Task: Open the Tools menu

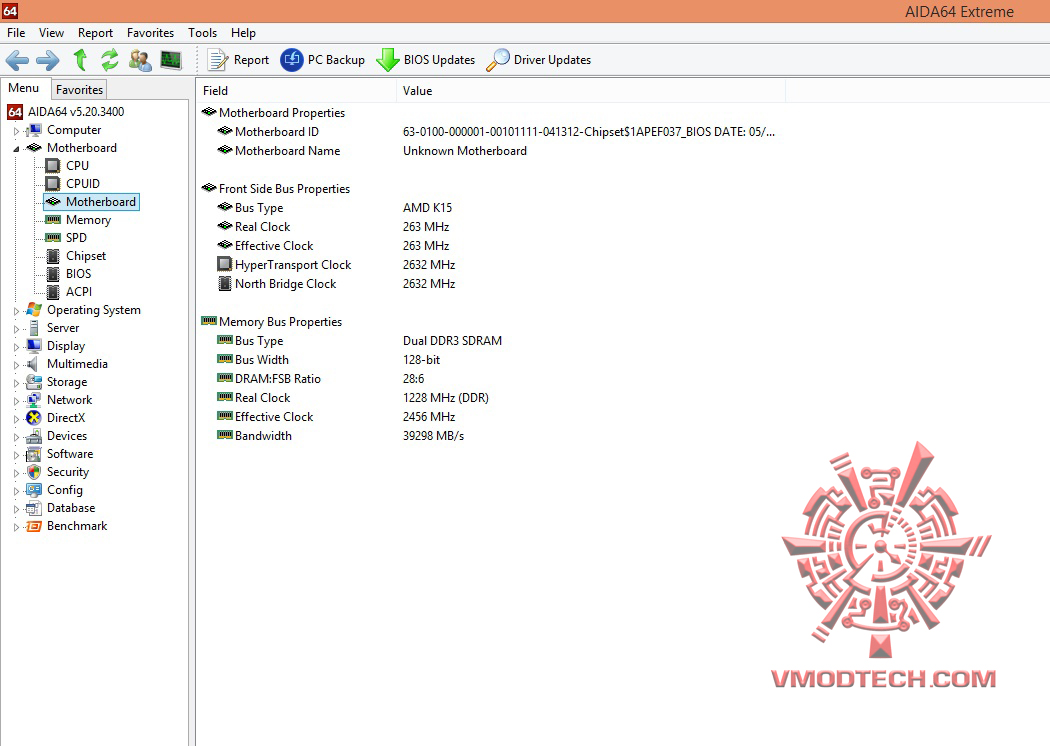Action: 202,33
